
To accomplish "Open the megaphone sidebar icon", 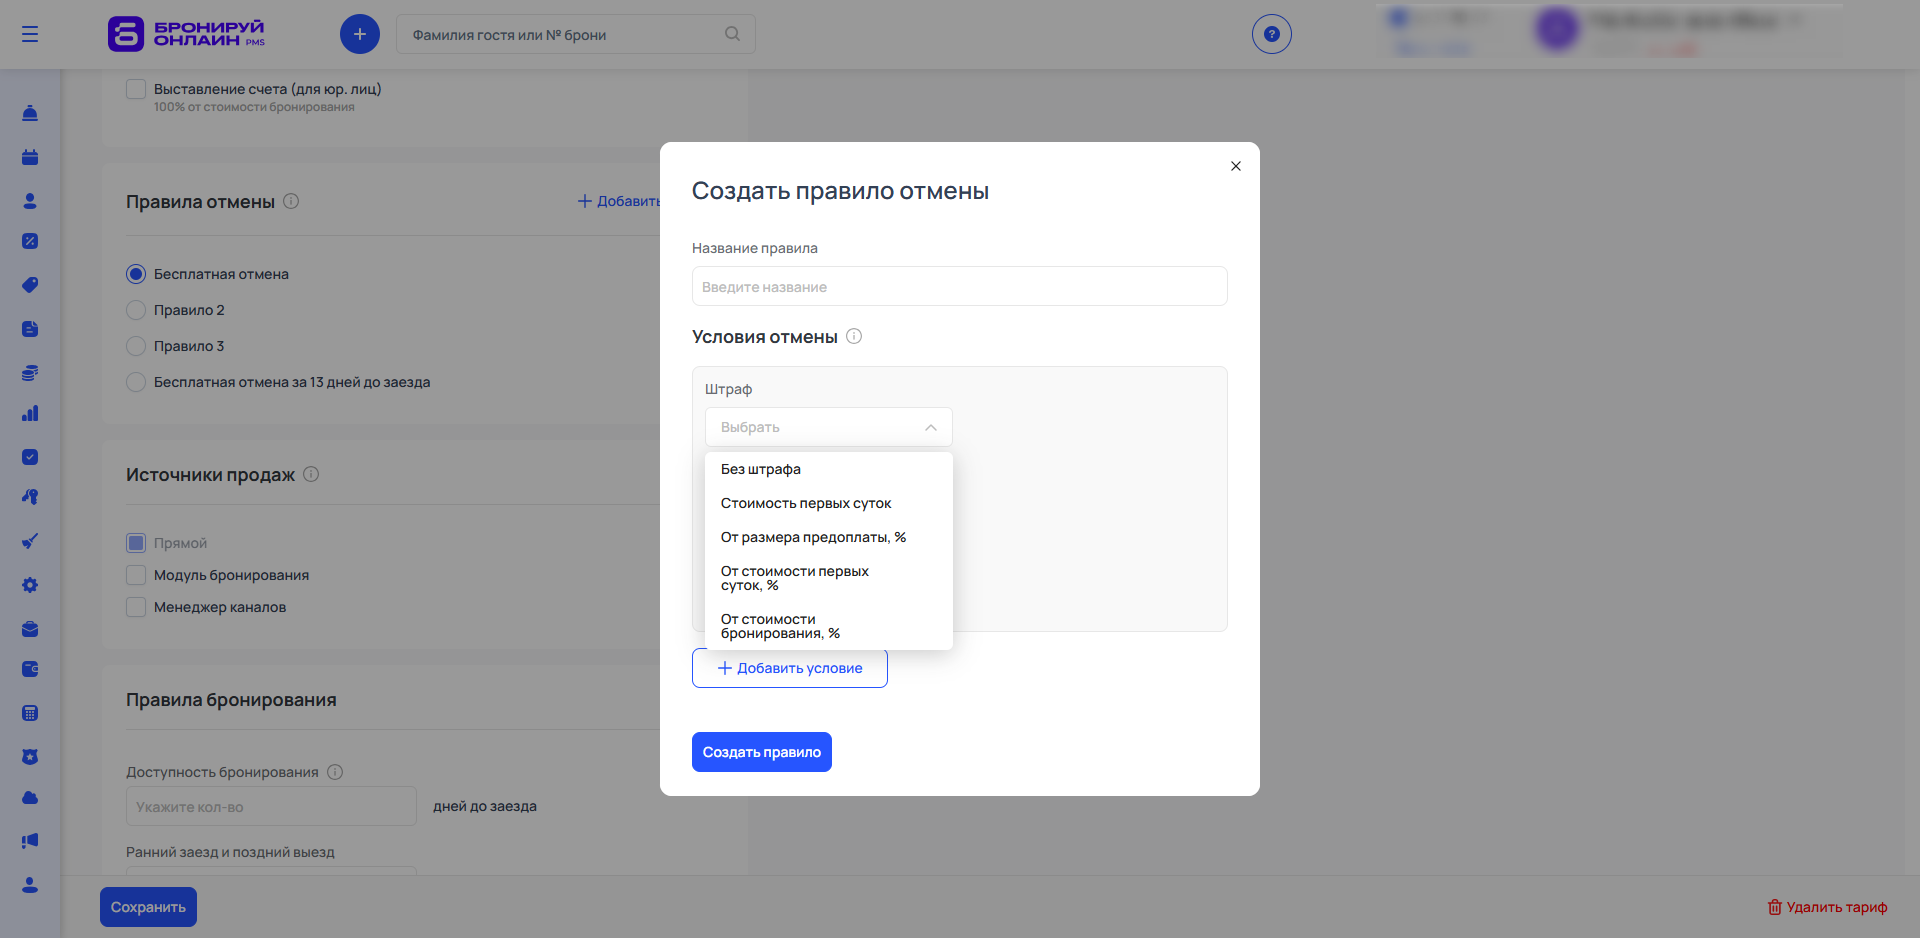I will 30,841.
